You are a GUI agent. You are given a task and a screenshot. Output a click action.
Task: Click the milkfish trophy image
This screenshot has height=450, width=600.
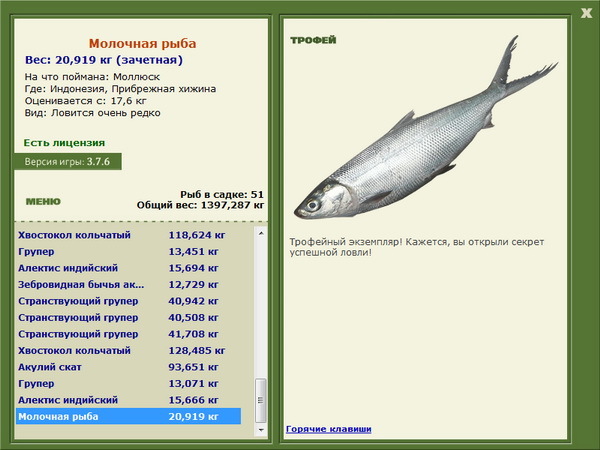tap(425, 128)
